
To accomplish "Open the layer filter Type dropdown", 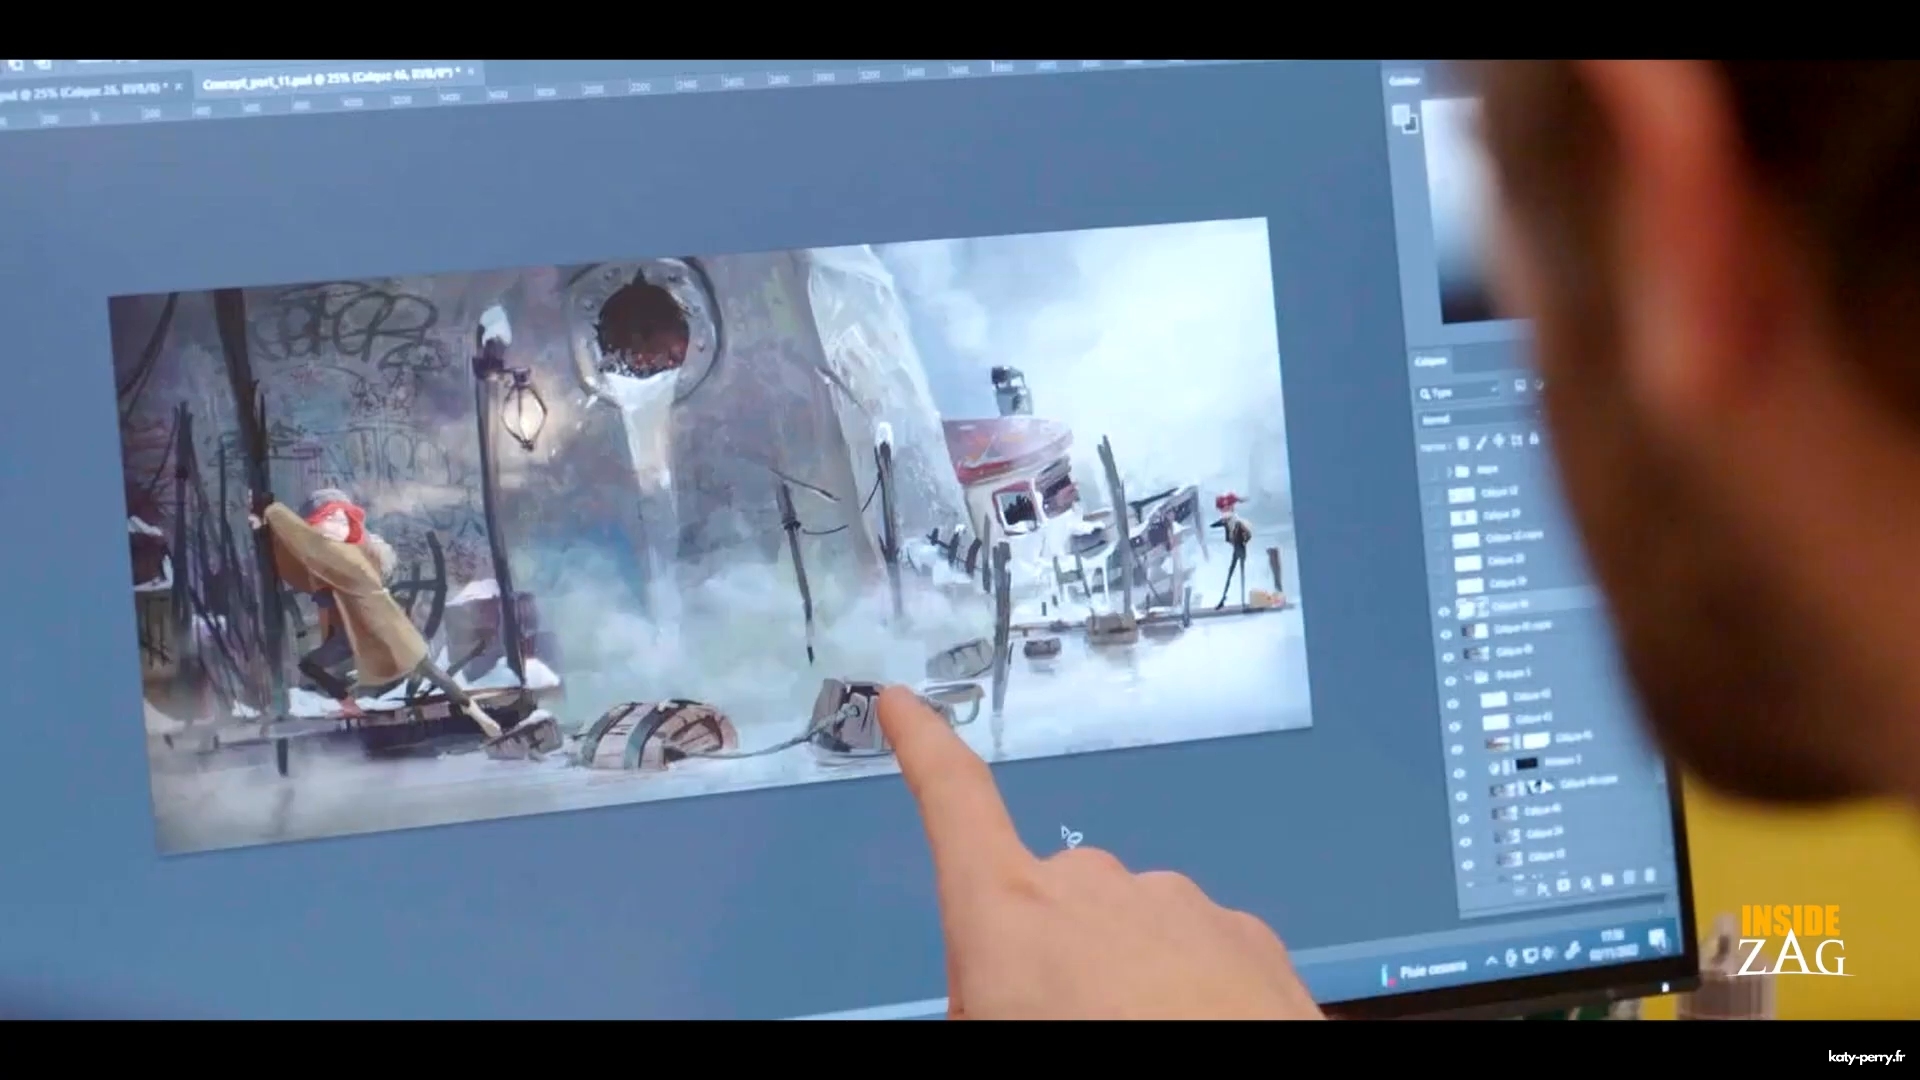I will 1459,391.
